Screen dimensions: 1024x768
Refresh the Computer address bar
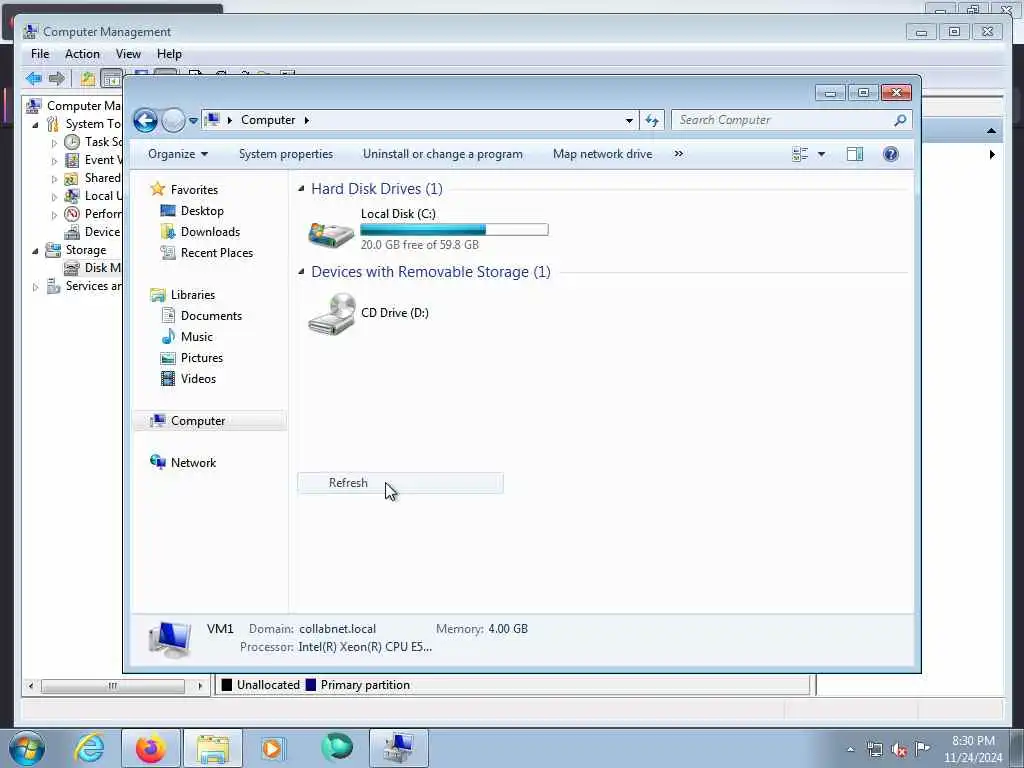(652, 120)
